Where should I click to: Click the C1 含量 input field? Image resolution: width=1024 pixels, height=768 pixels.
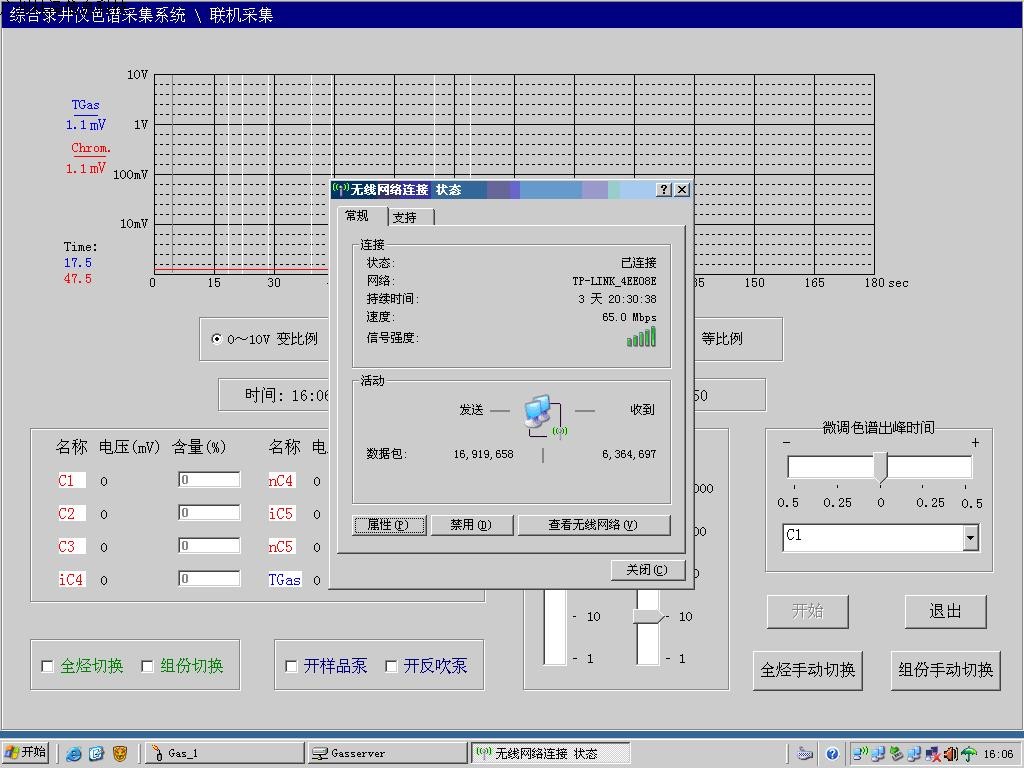pos(210,480)
